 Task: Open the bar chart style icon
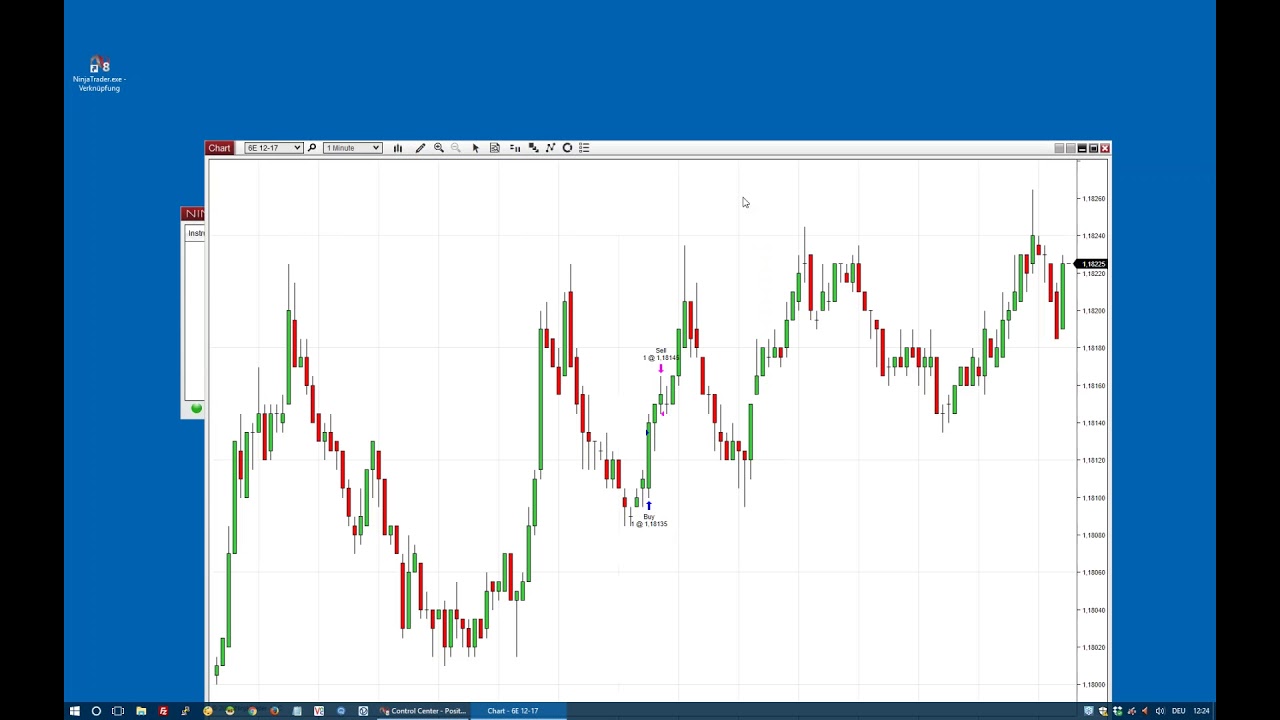coord(398,148)
